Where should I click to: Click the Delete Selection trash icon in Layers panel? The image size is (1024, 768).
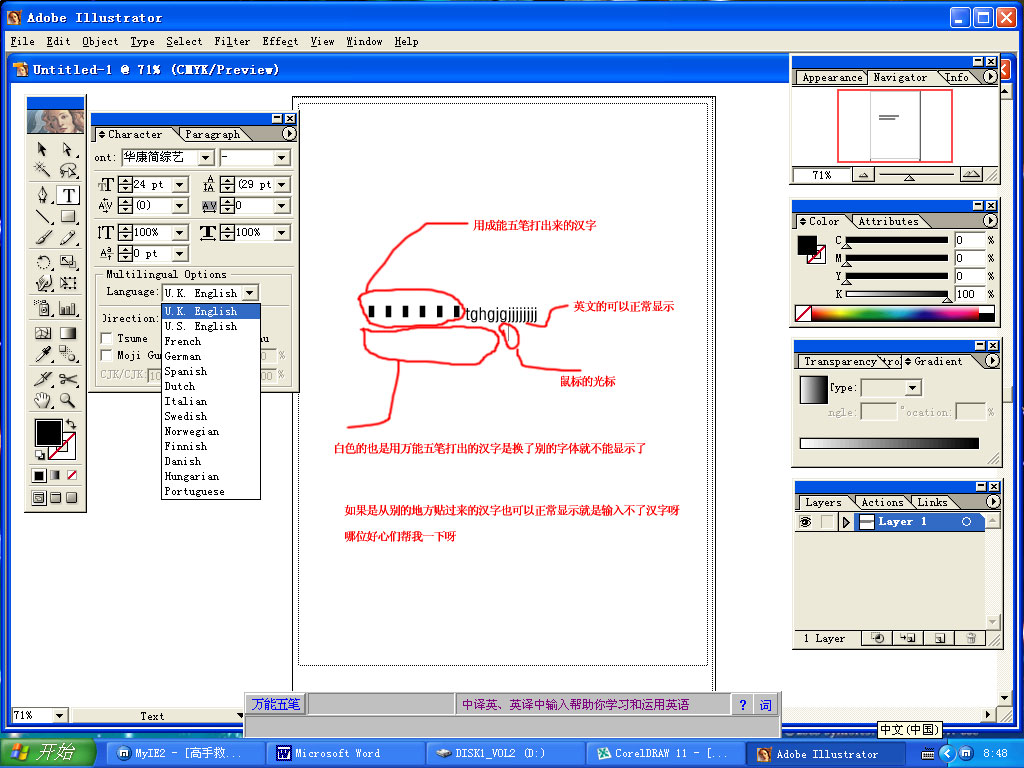pos(970,638)
